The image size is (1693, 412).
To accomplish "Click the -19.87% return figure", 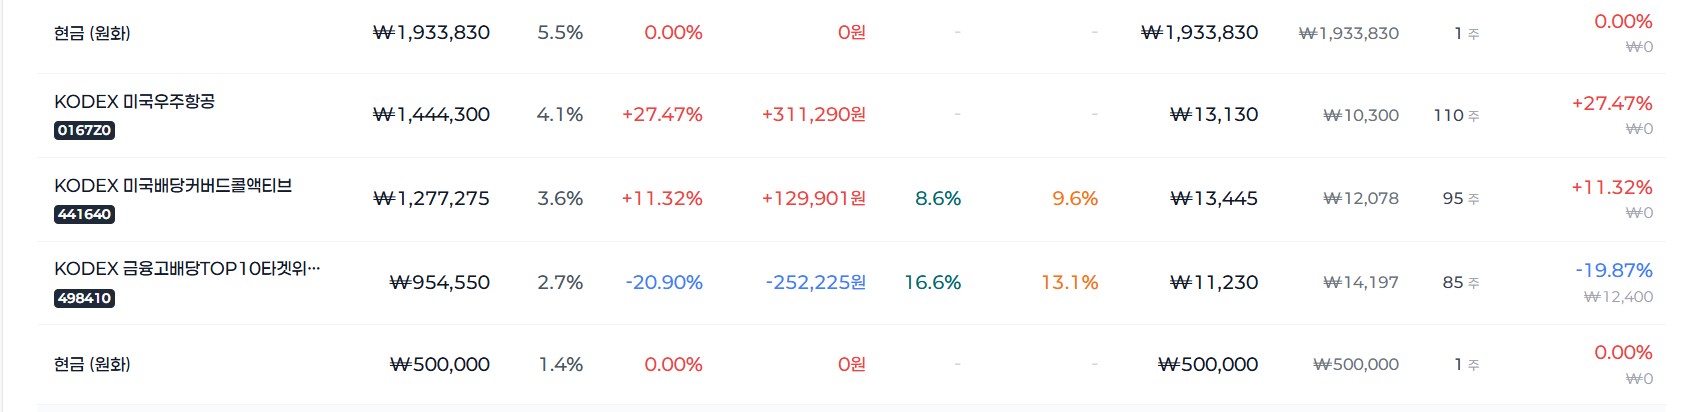I will click(1614, 270).
